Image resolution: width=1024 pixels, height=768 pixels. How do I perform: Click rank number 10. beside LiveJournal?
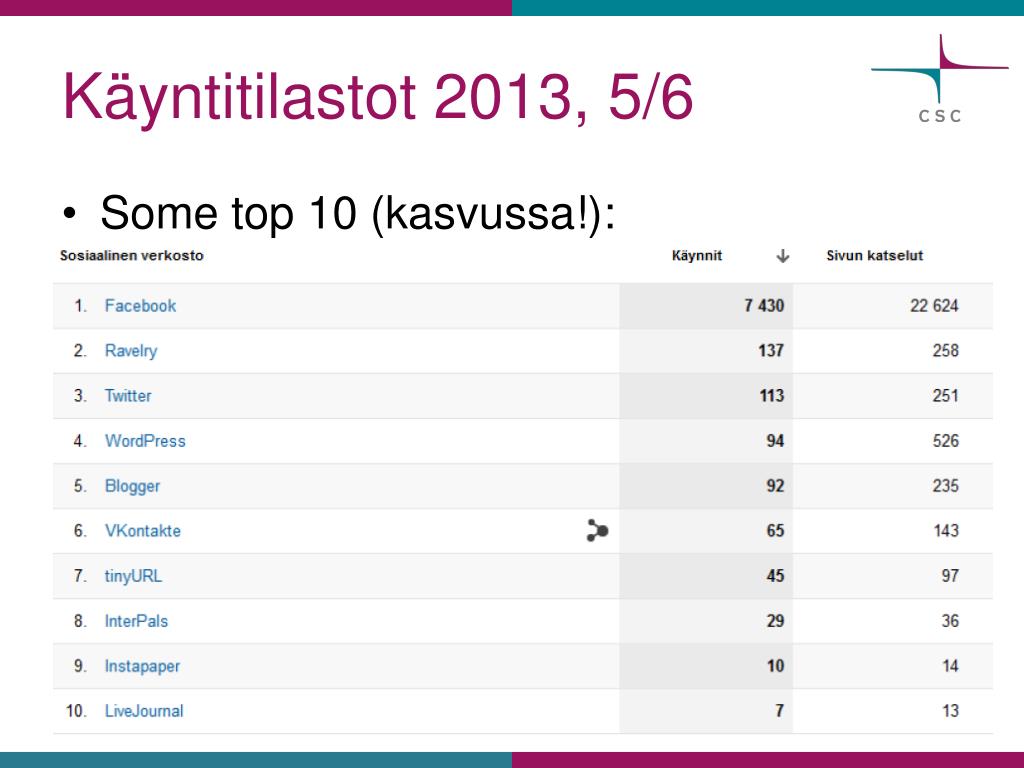(x=76, y=711)
